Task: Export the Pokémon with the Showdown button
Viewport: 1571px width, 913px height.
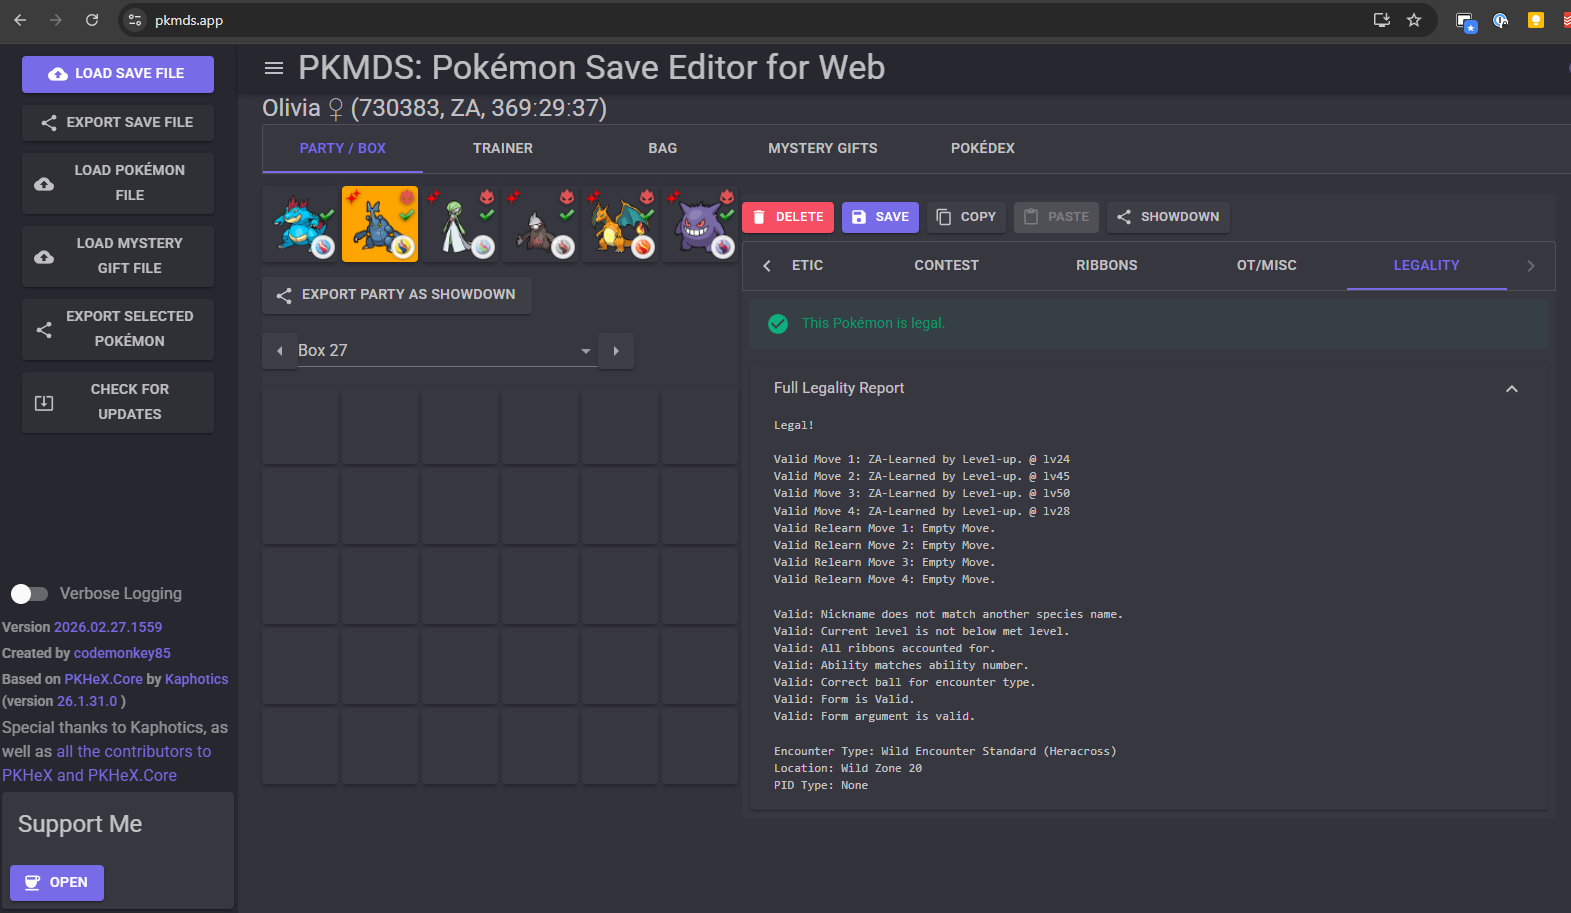Action: [1168, 217]
